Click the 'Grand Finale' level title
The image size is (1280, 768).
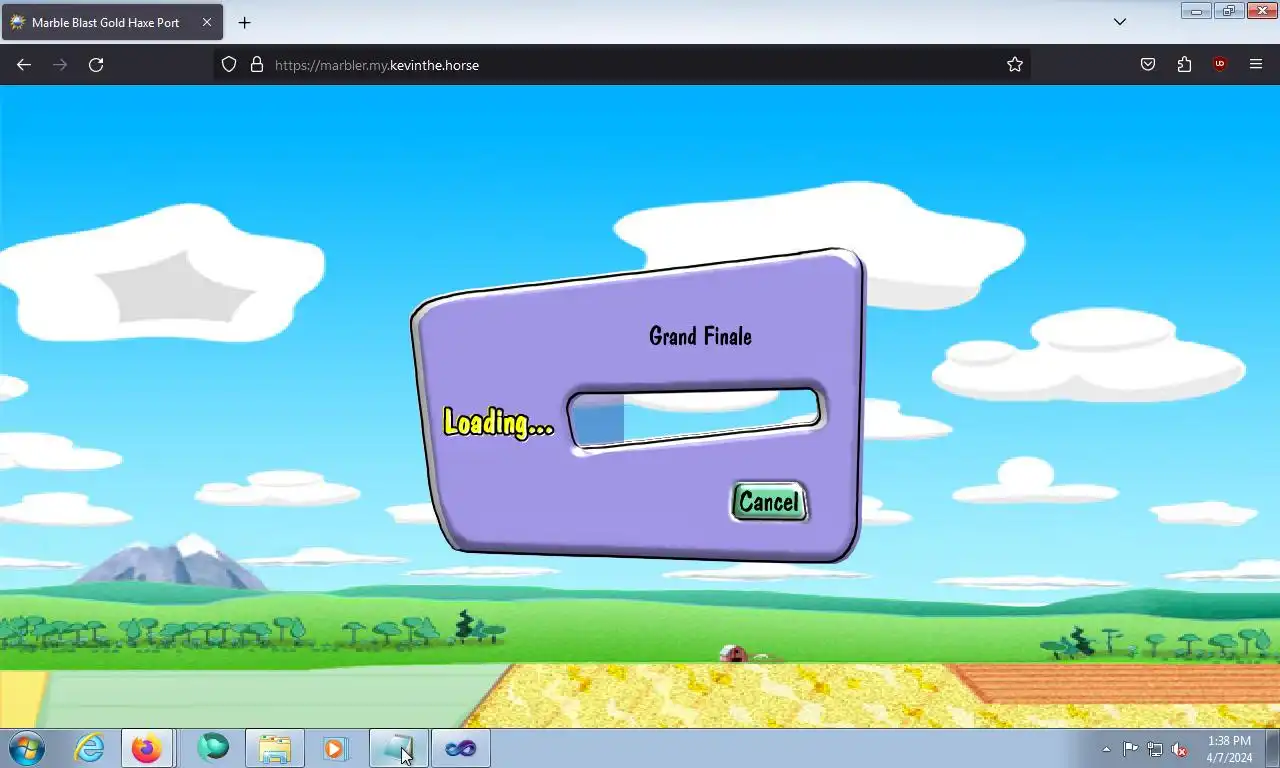pyautogui.click(x=700, y=336)
